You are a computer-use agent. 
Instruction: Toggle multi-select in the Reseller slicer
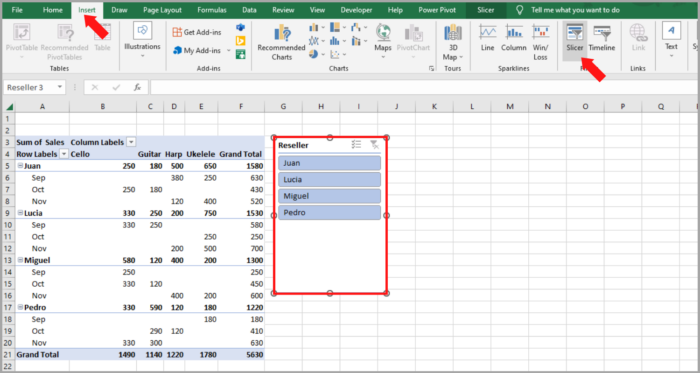coord(356,145)
